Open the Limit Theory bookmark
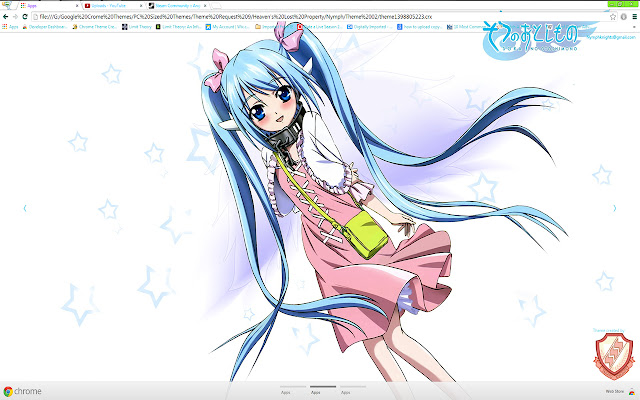This screenshot has width=640, height=400. click(x=137, y=27)
